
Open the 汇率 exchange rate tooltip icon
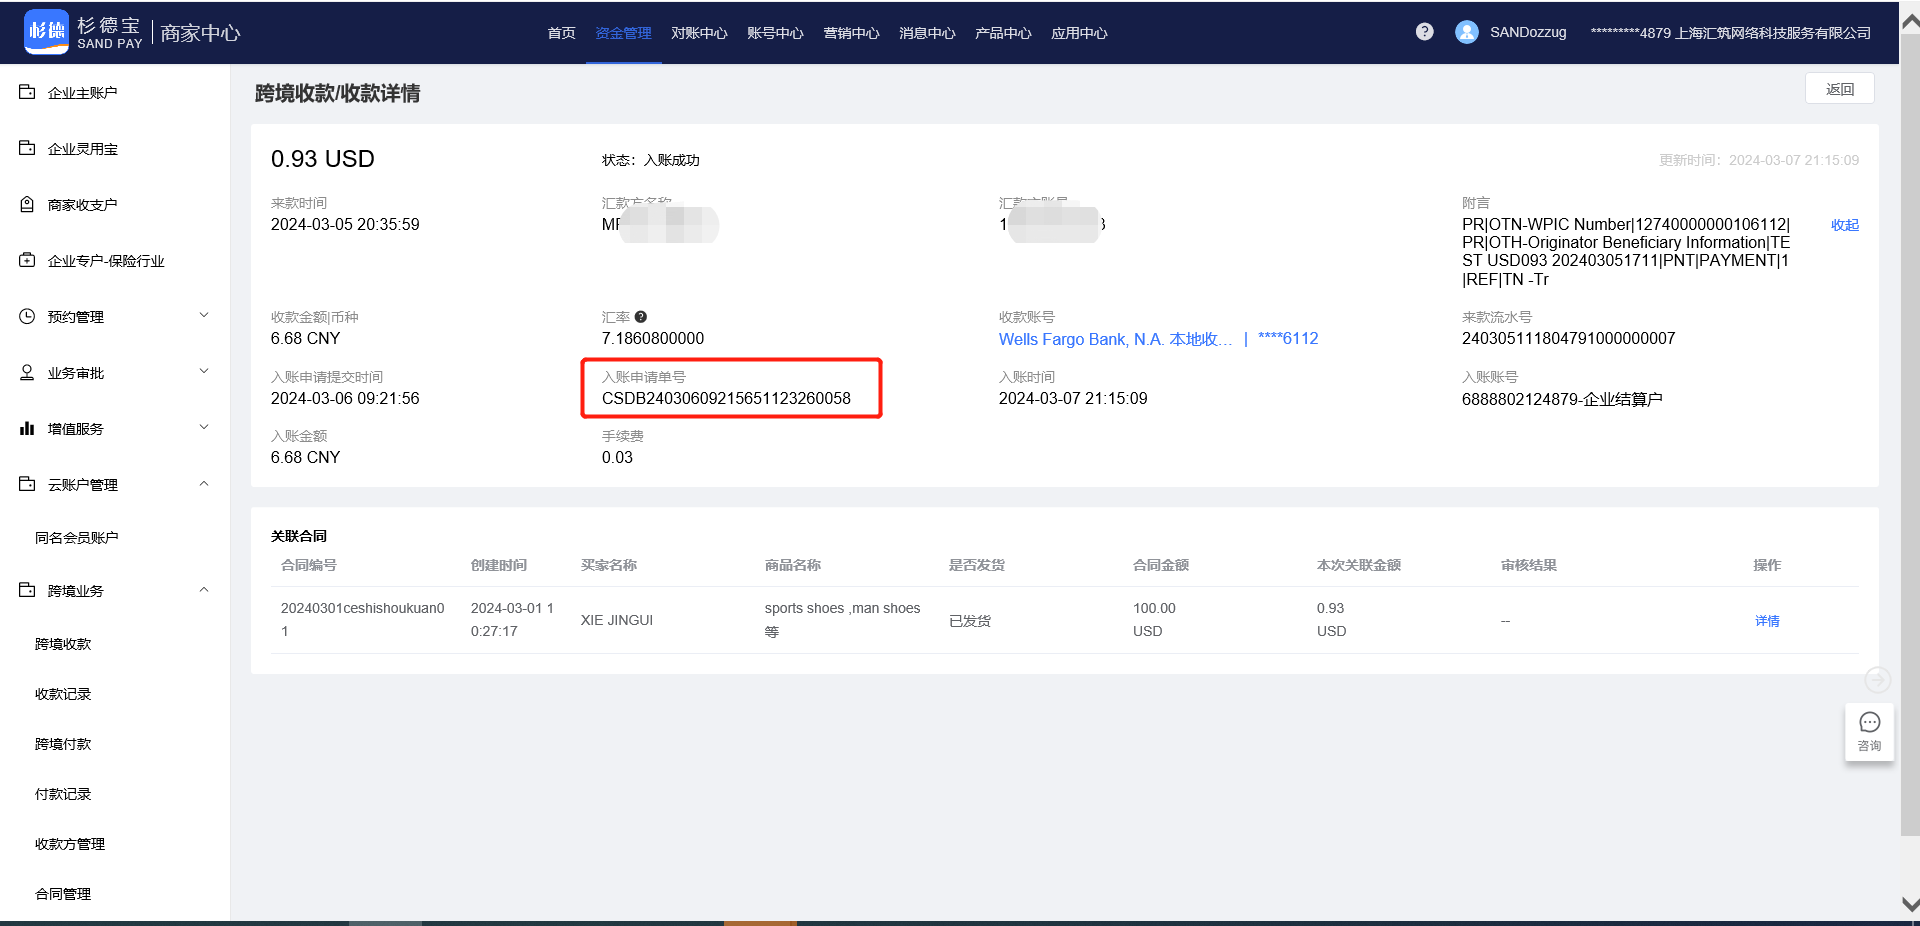pyautogui.click(x=640, y=316)
